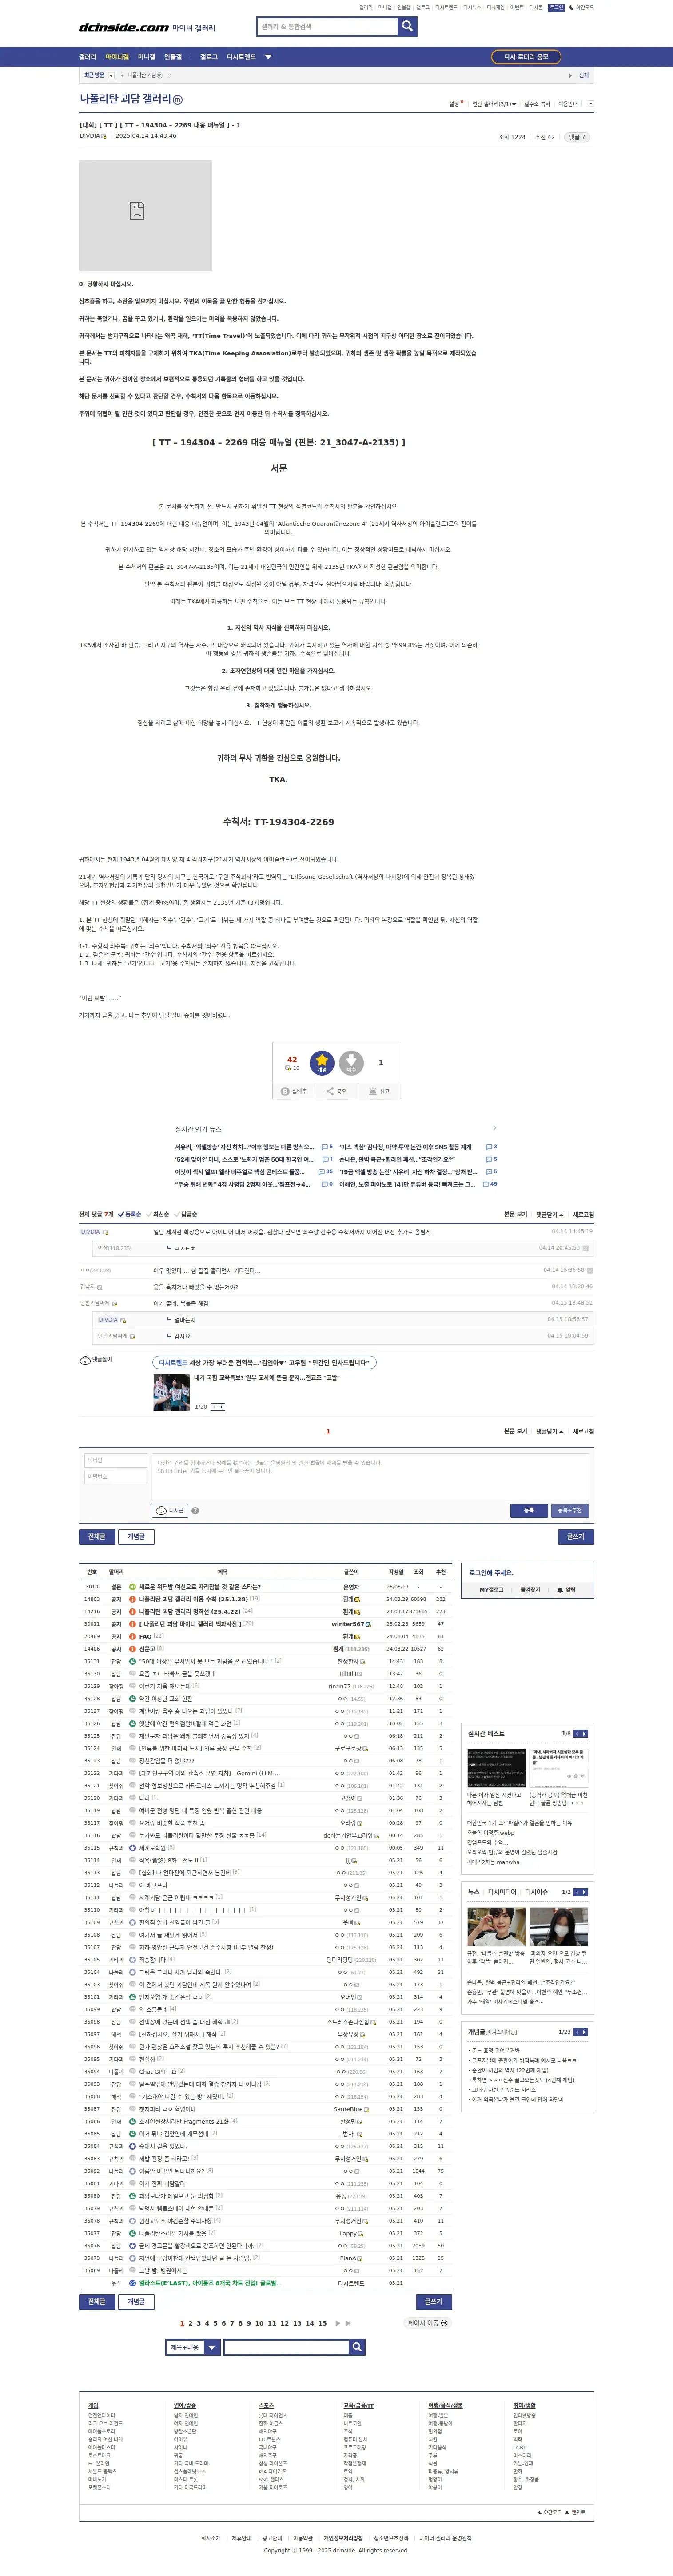Expand the menu arrow after 디시트렌드
The height and width of the screenshot is (2576, 673).
268,57
